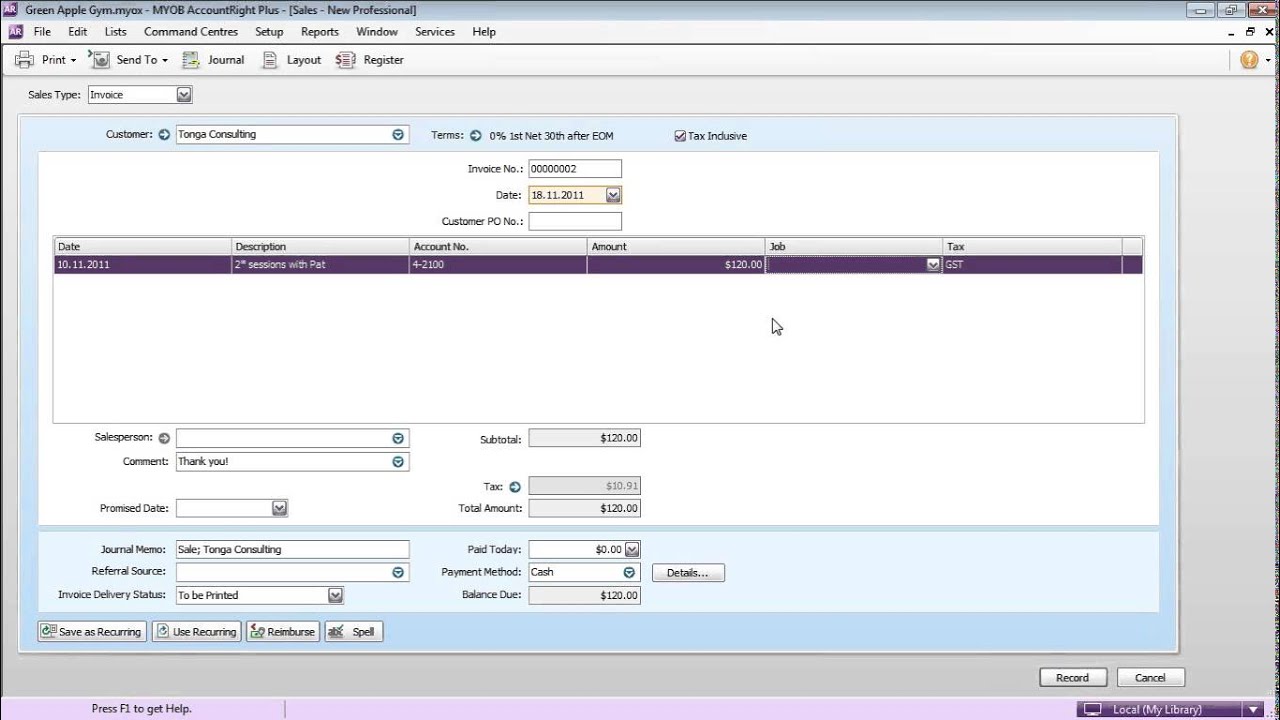The image size is (1280, 720).
Task: Expand the Comment list
Action: pyautogui.click(x=398, y=462)
